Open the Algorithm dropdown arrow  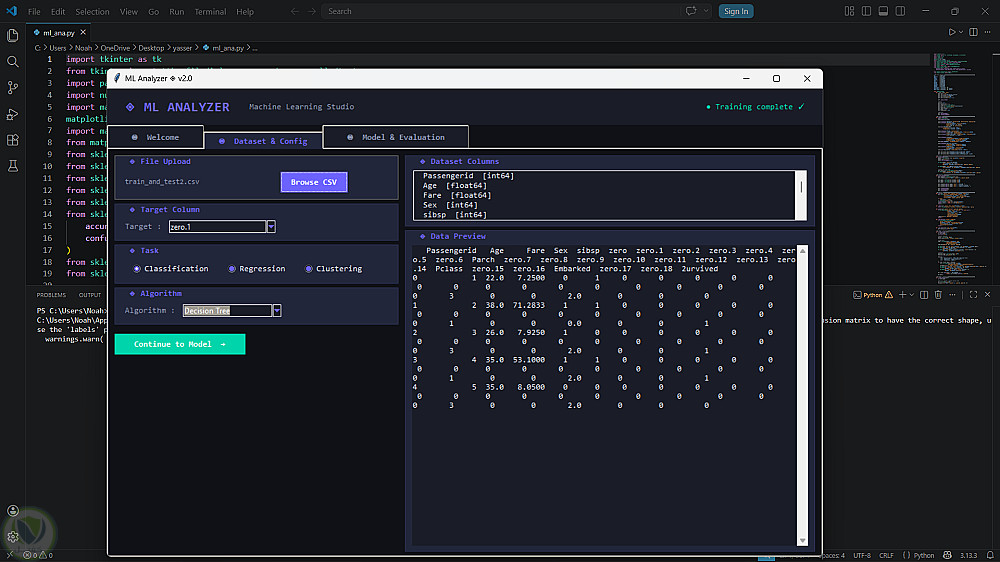[x=277, y=311]
